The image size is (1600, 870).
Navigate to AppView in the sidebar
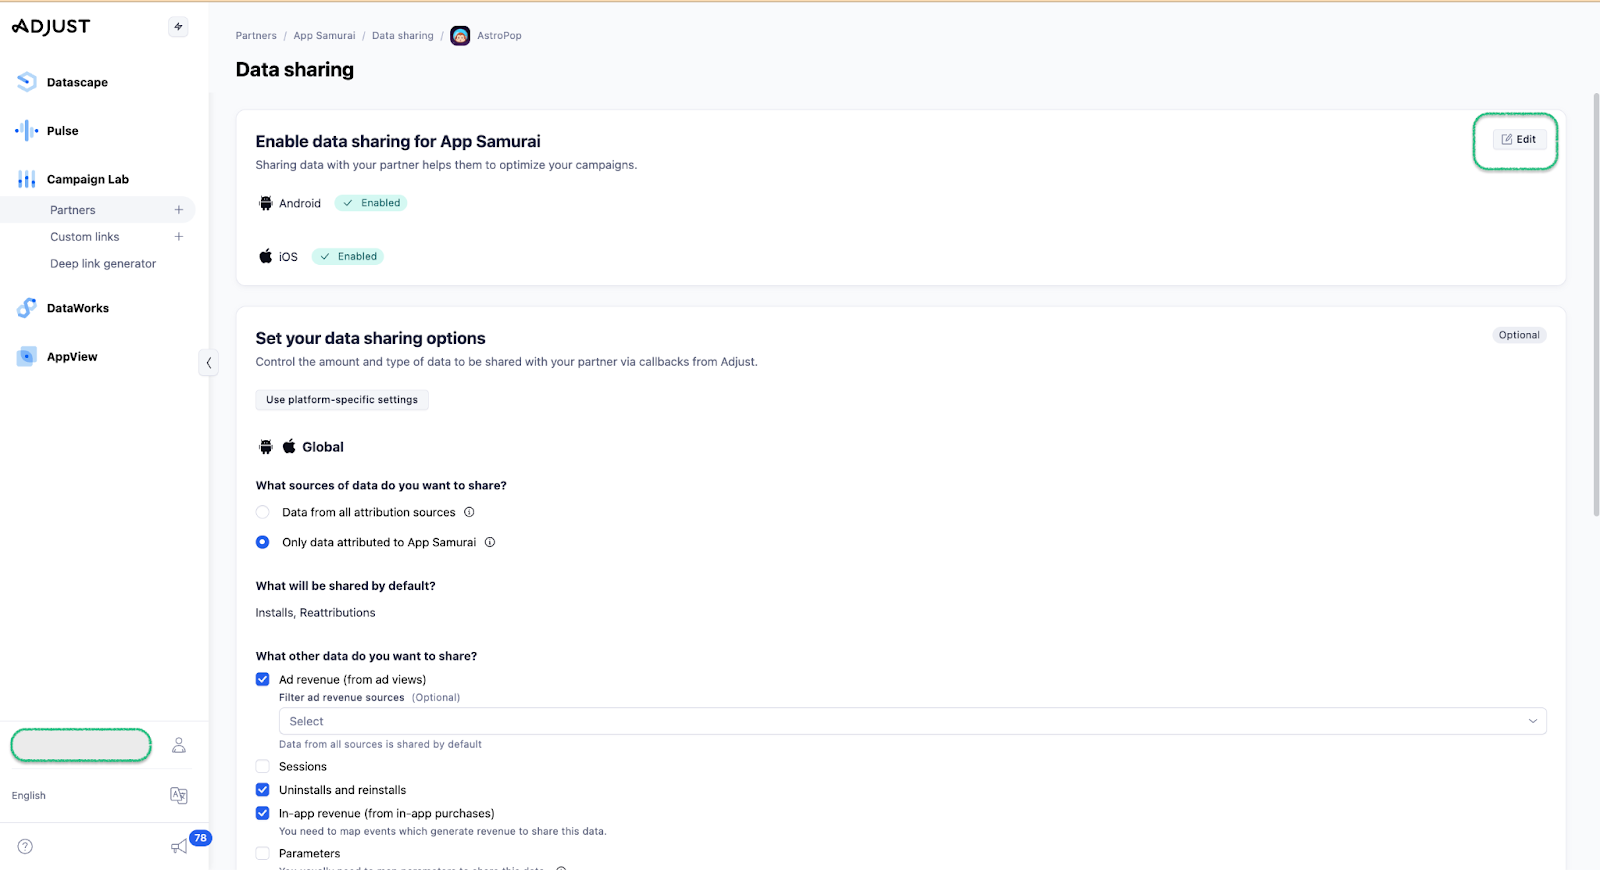tap(72, 357)
